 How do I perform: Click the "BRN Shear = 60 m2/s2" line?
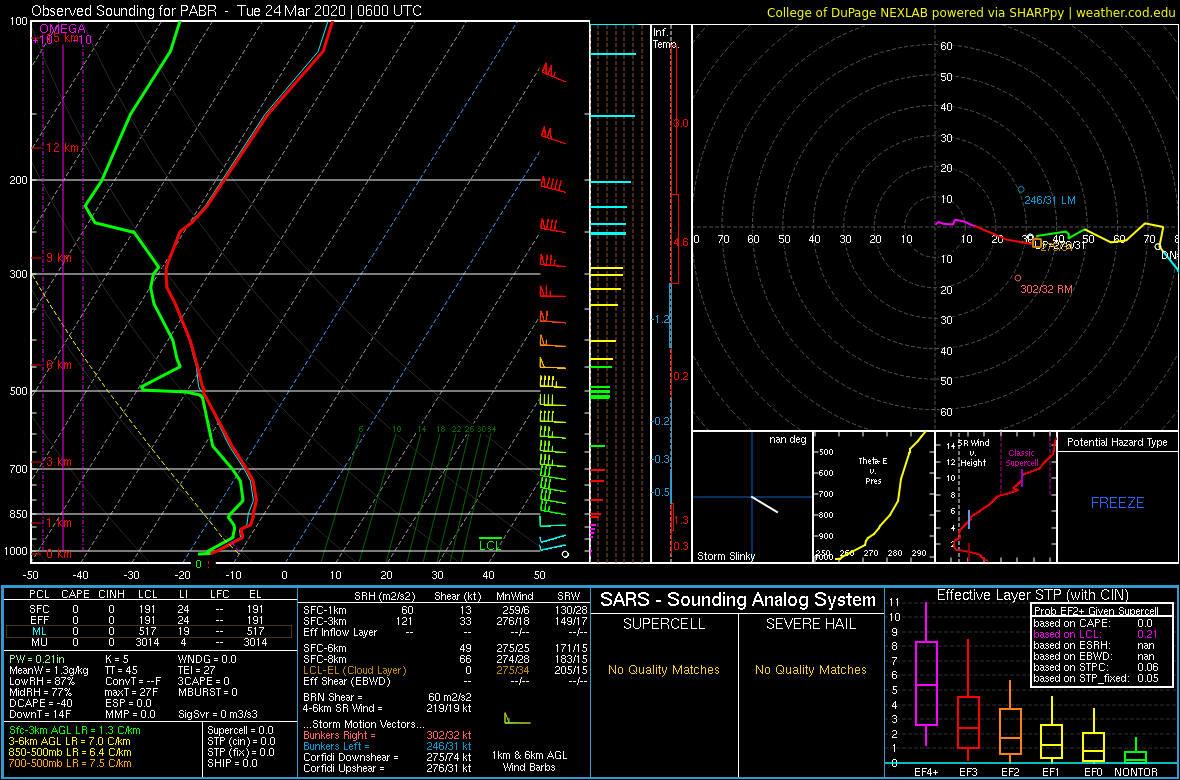tap(388, 697)
